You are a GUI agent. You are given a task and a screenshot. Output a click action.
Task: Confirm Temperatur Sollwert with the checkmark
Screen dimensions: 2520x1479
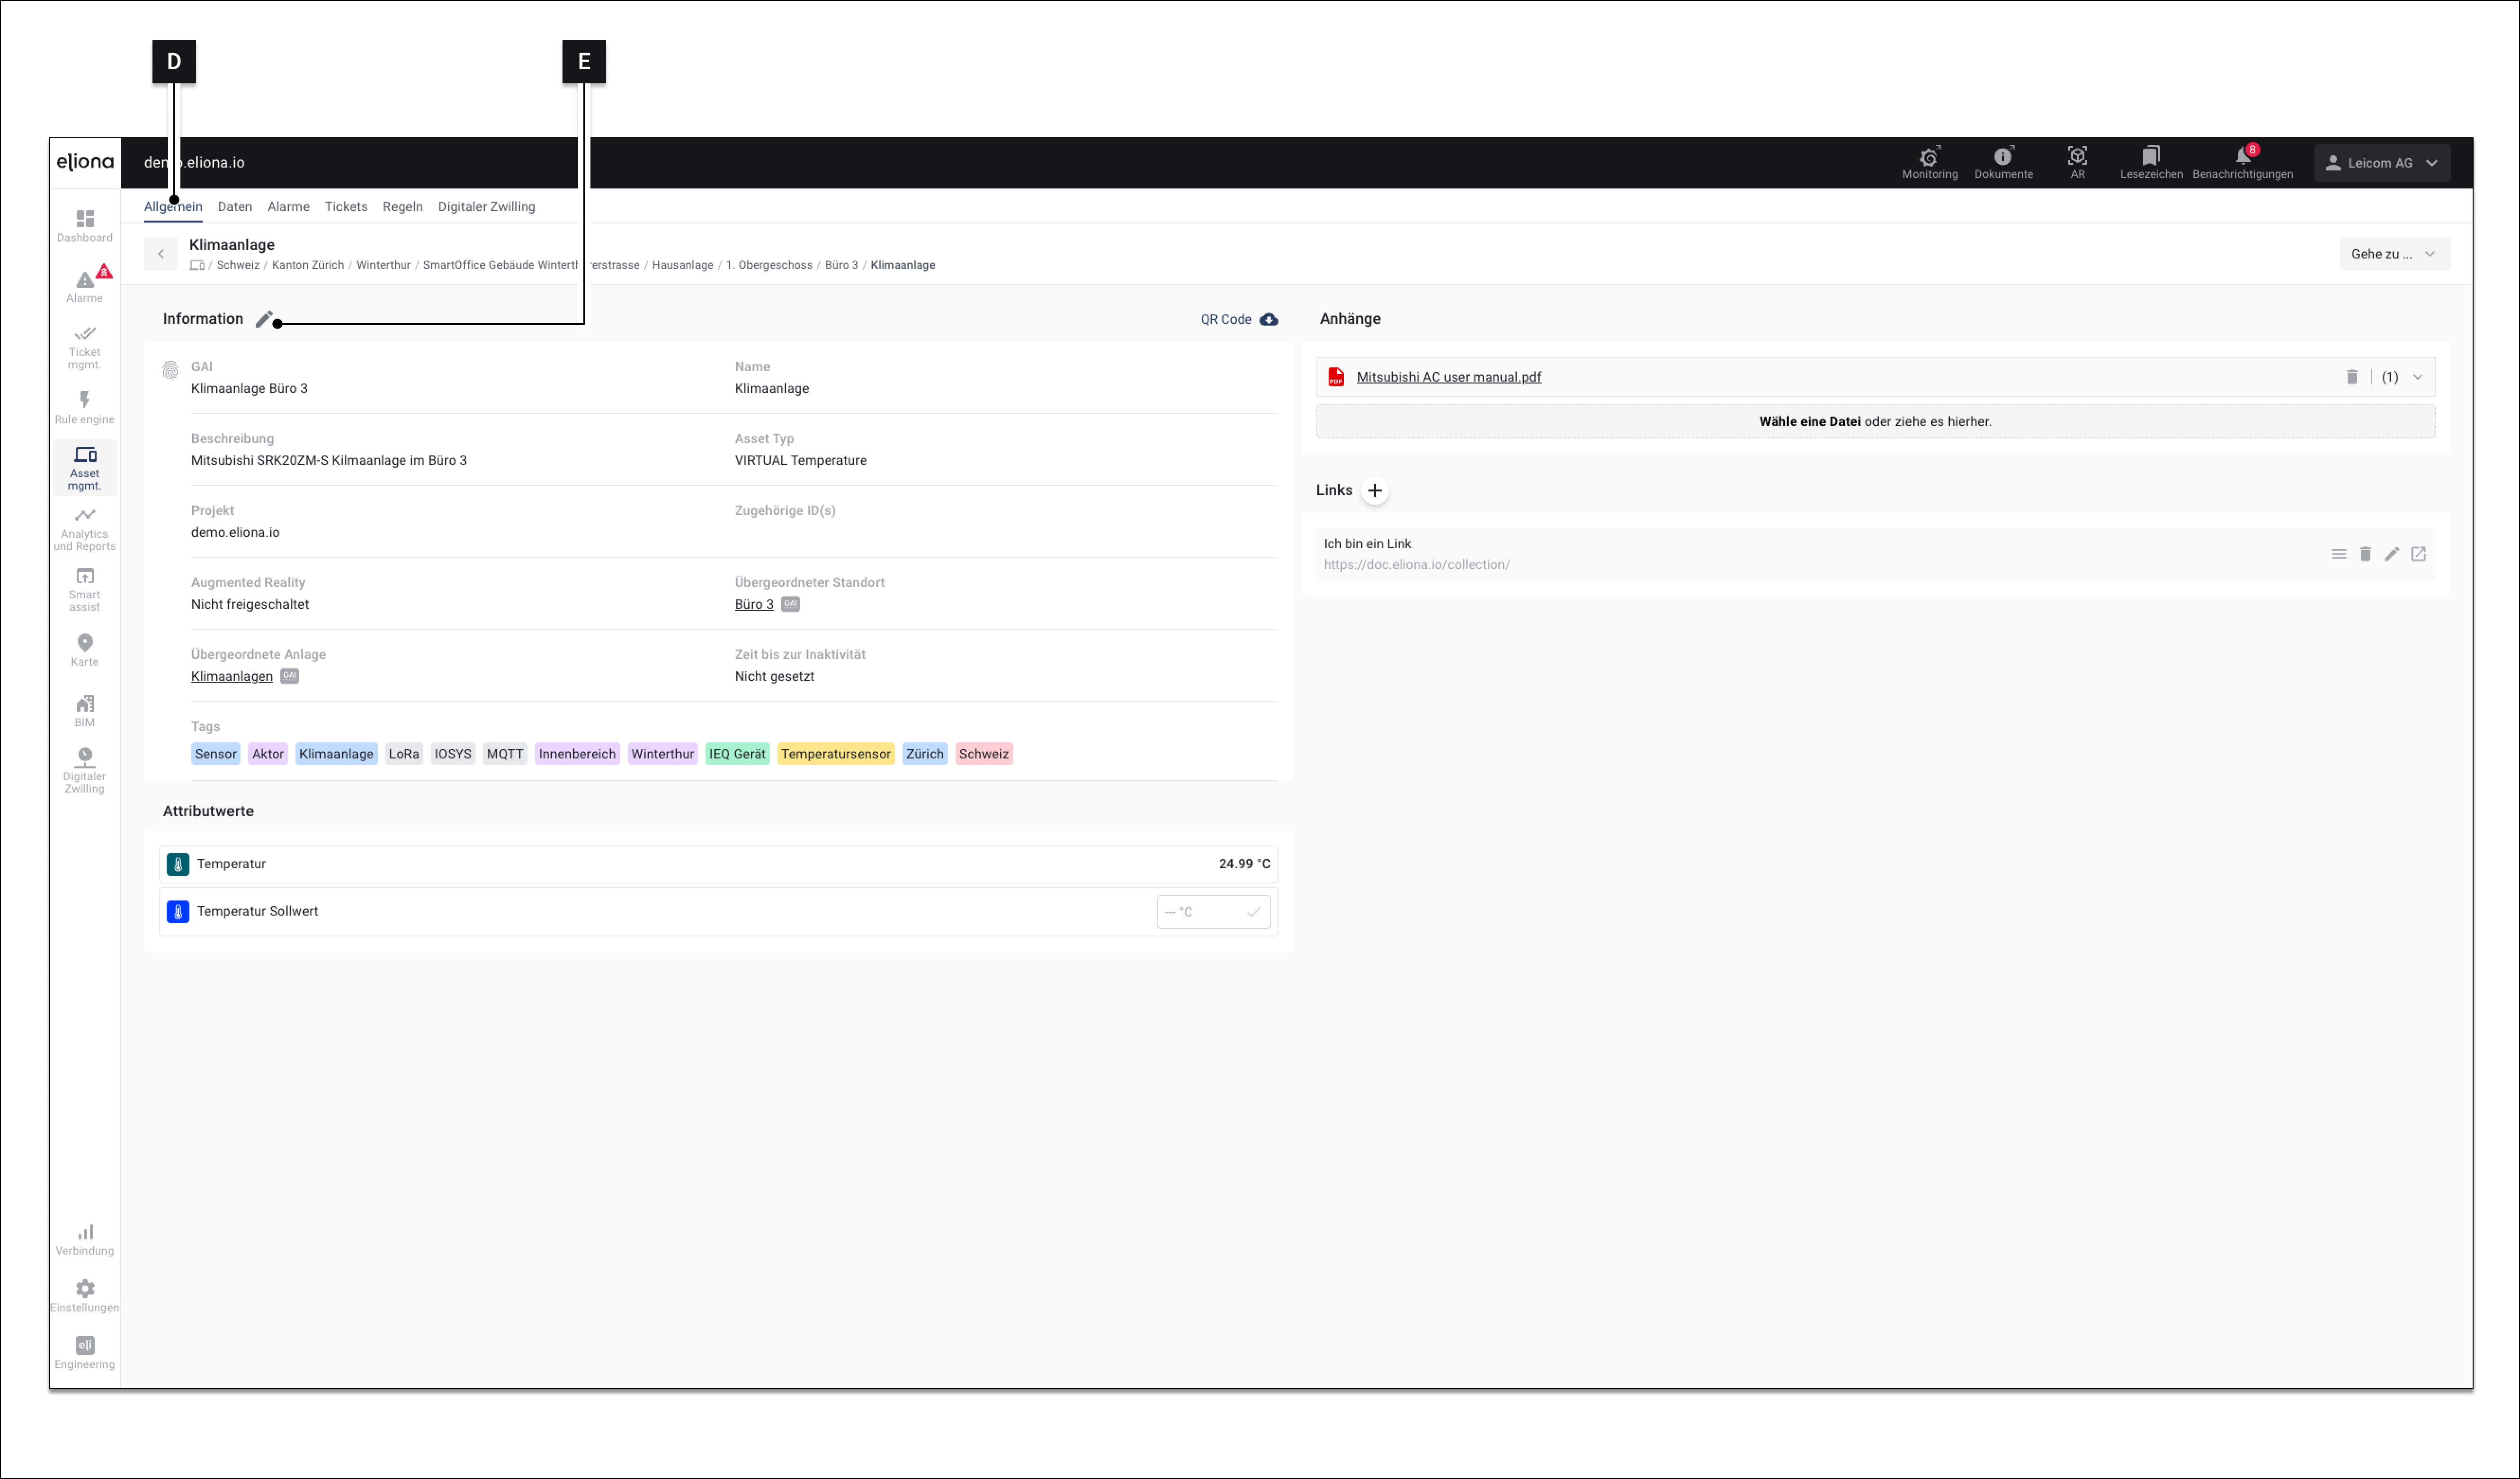(x=1253, y=912)
